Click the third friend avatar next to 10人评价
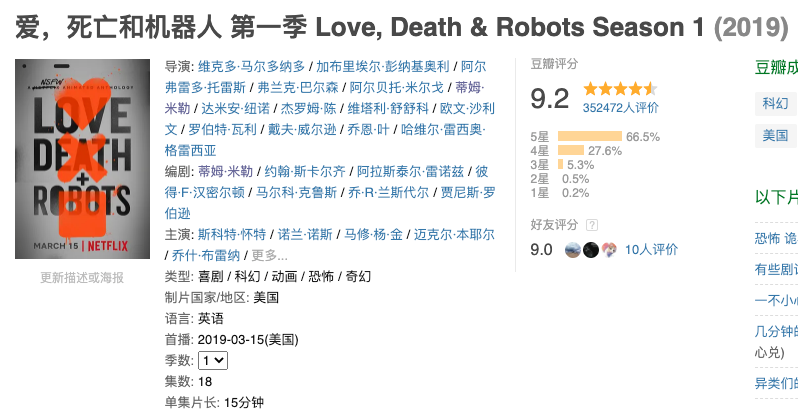Image resolution: width=798 pixels, height=411 pixels. point(608,249)
